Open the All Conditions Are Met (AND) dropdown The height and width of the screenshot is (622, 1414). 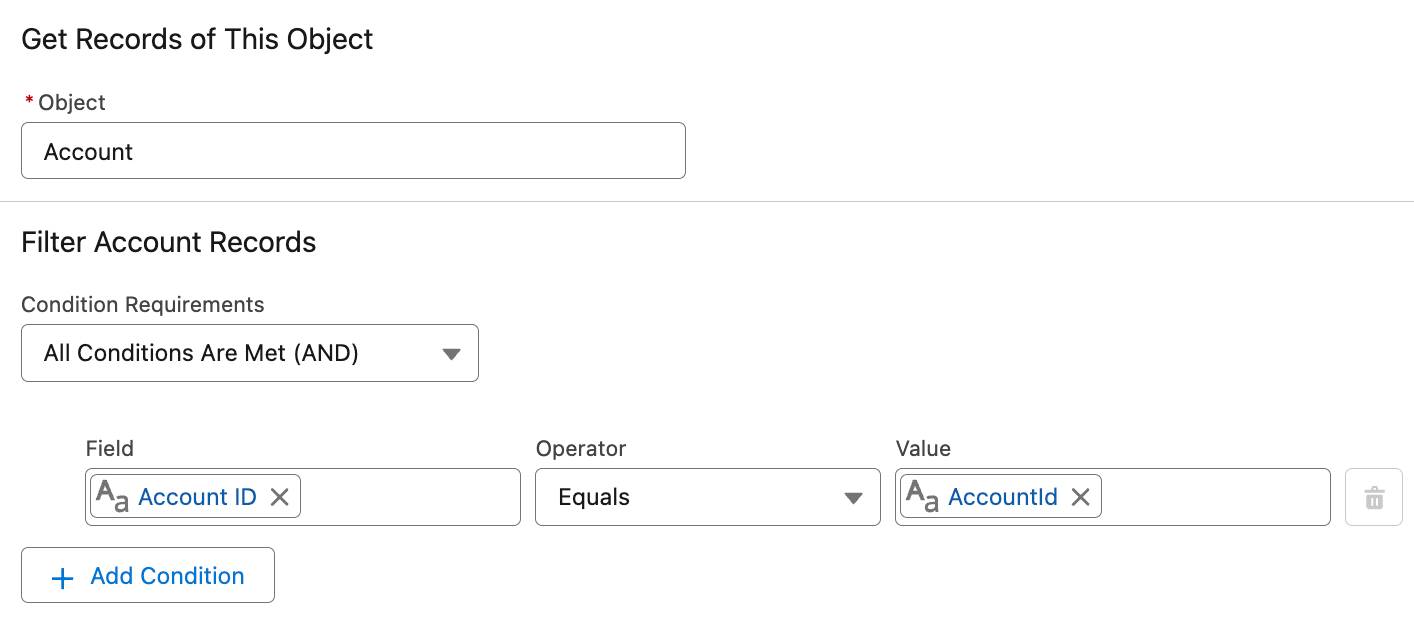(249, 353)
